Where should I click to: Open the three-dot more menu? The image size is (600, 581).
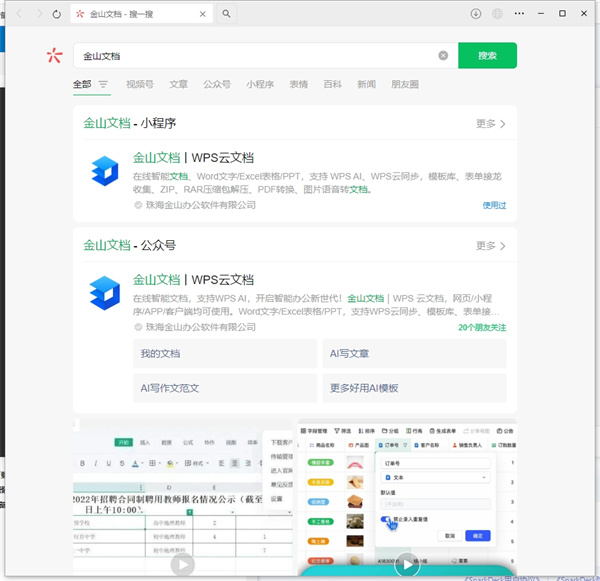pyautogui.click(x=519, y=13)
